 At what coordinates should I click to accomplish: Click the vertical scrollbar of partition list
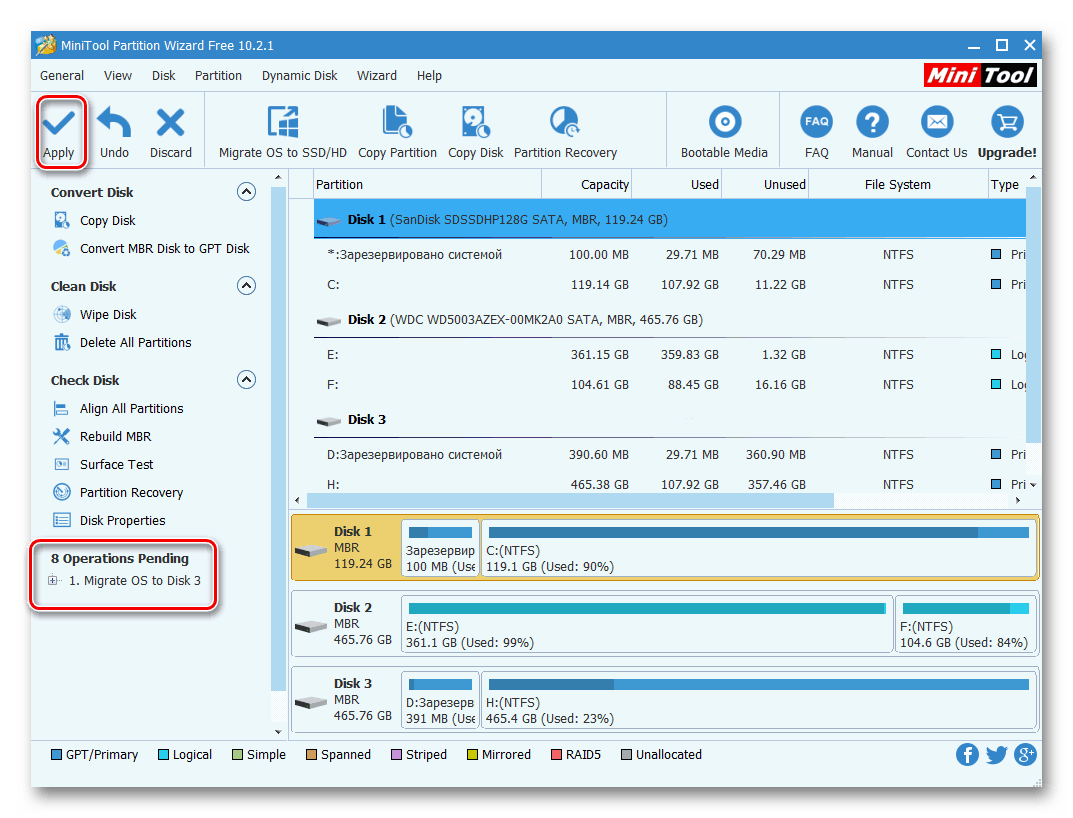1033,315
